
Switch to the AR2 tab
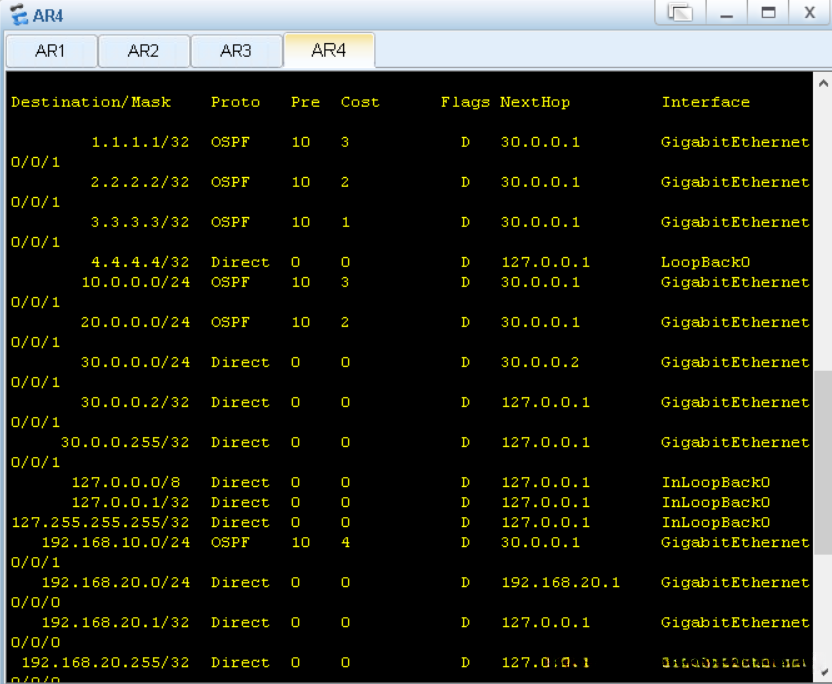tap(143, 51)
